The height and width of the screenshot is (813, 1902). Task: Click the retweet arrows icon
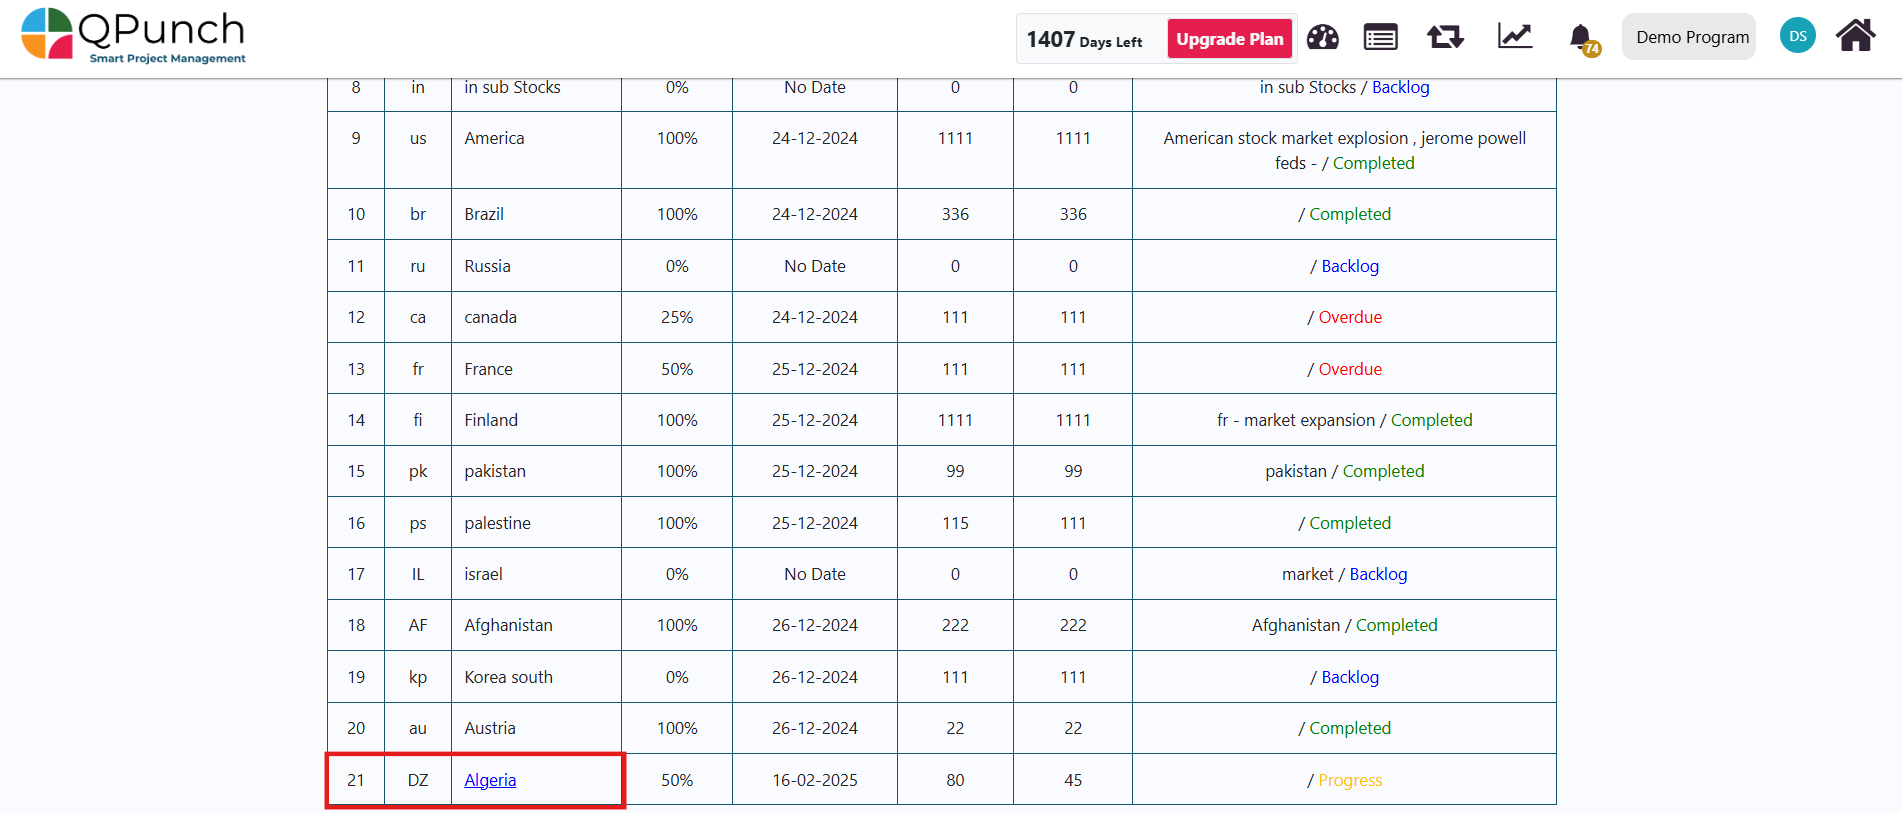point(1445,38)
